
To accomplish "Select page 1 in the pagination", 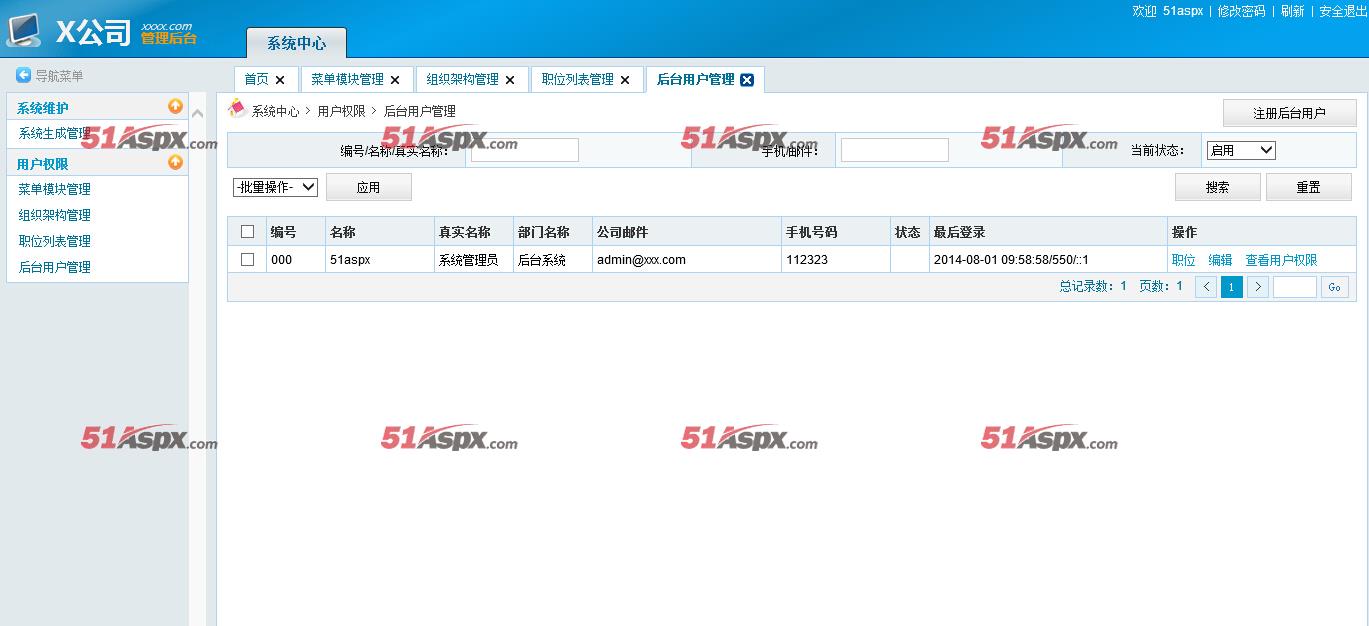I will pyautogui.click(x=1232, y=287).
